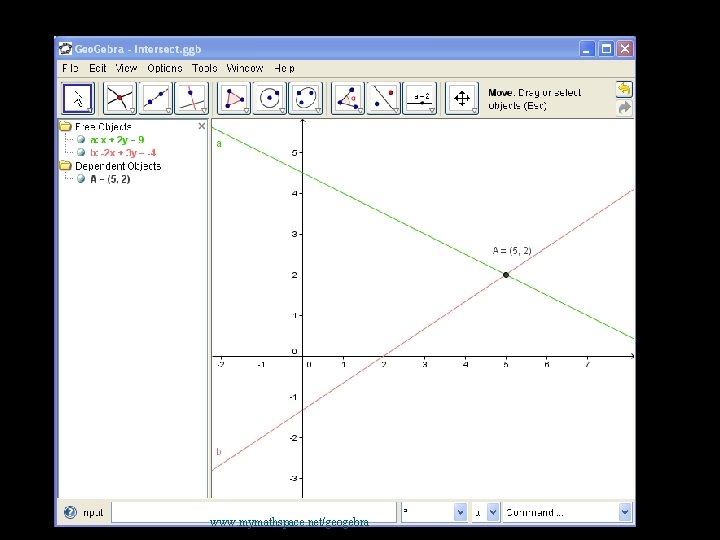Click the red line label b
Viewport: 720px width, 540px height.
pyautogui.click(x=219, y=451)
